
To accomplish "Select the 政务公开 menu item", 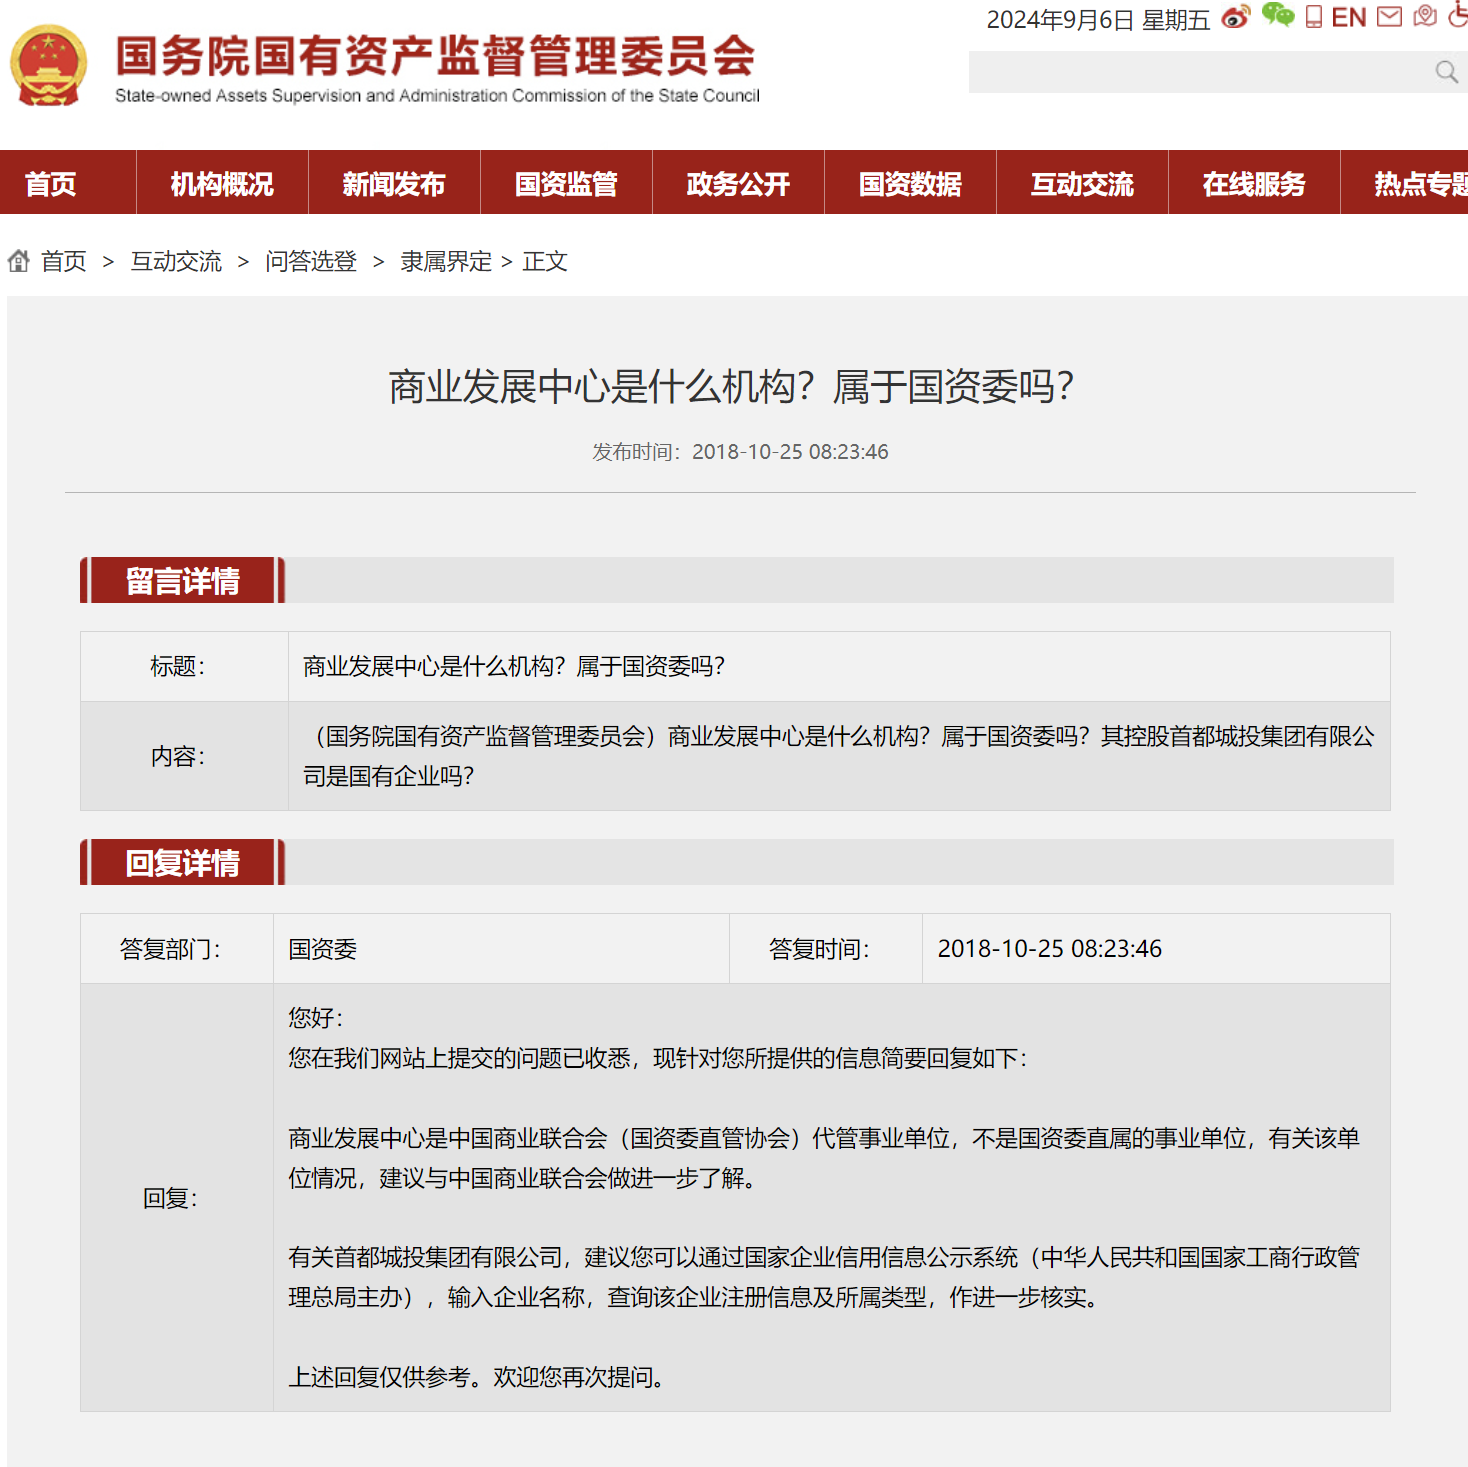I will tap(737, 183).
